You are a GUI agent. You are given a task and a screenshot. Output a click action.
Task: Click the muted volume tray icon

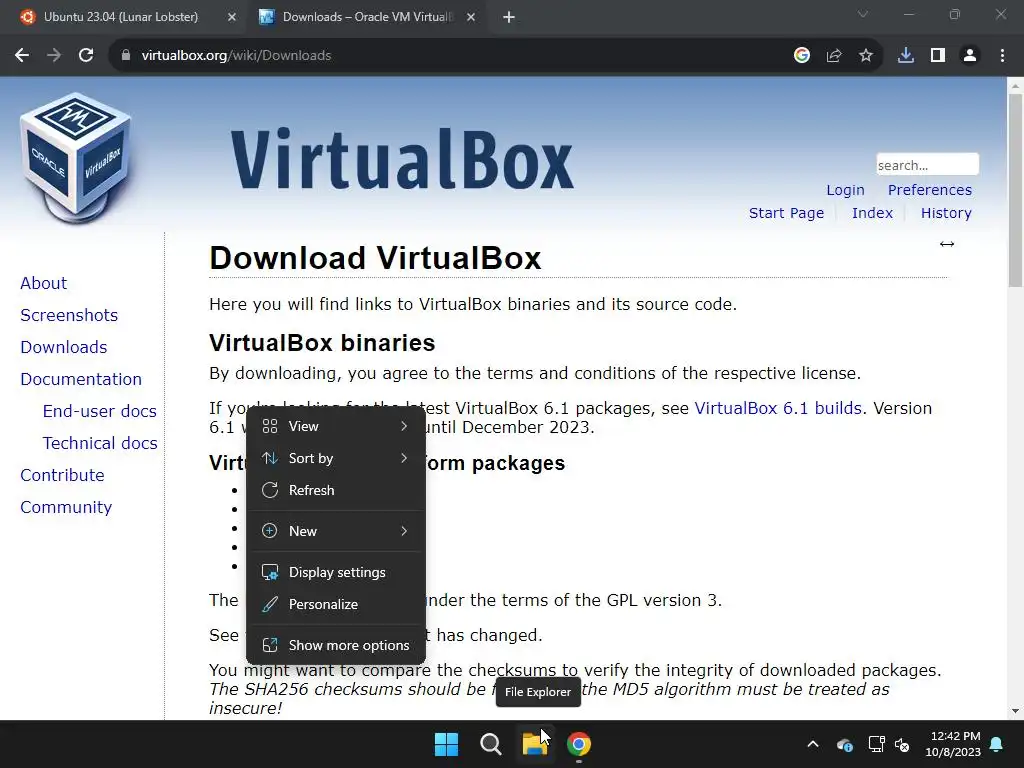click(x=903, y=744)
